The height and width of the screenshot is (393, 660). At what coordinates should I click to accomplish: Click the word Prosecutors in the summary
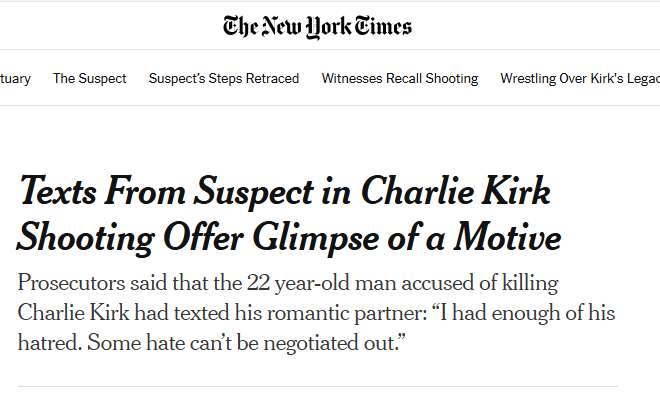coord(71,283)
